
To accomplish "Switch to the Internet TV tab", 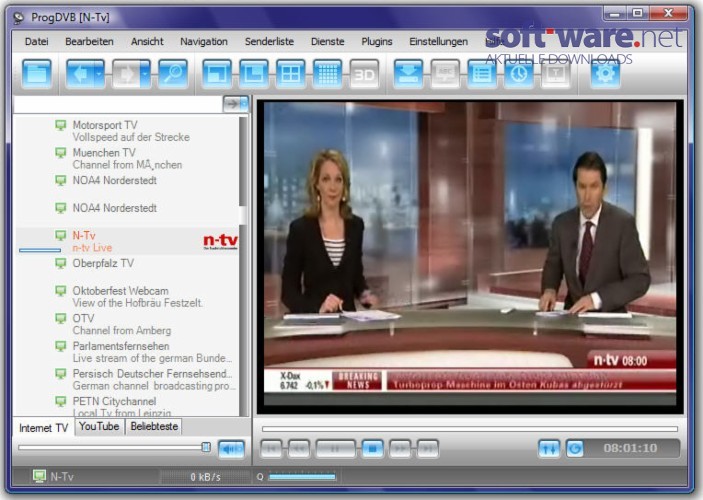I will [x=43, y=428].
